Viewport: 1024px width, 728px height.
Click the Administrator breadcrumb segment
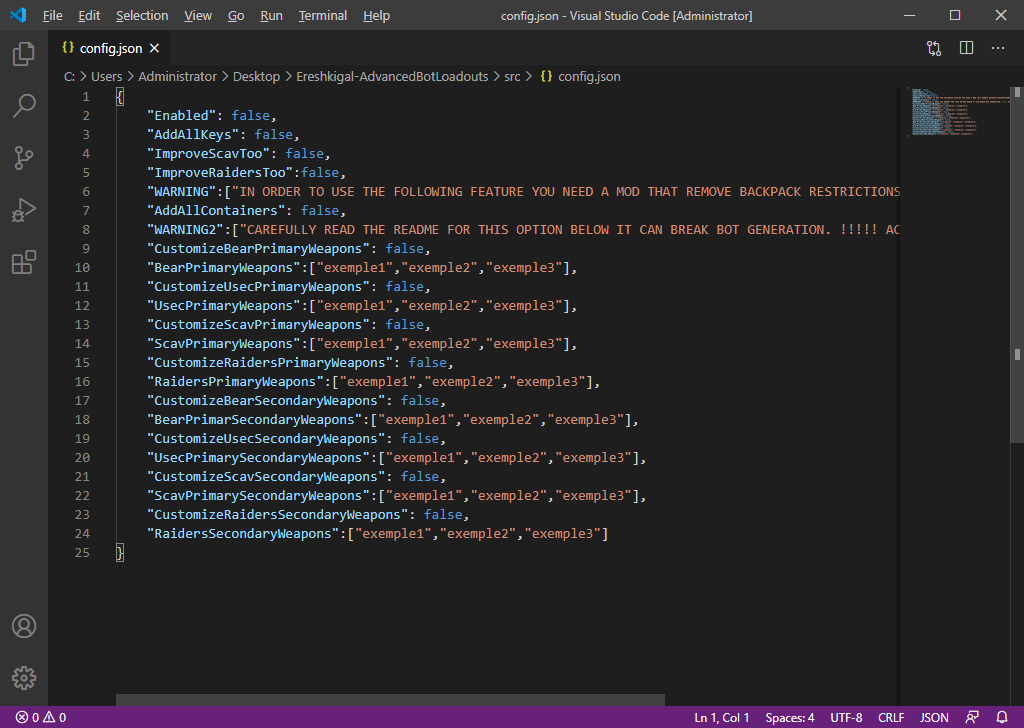pos(178,76)
